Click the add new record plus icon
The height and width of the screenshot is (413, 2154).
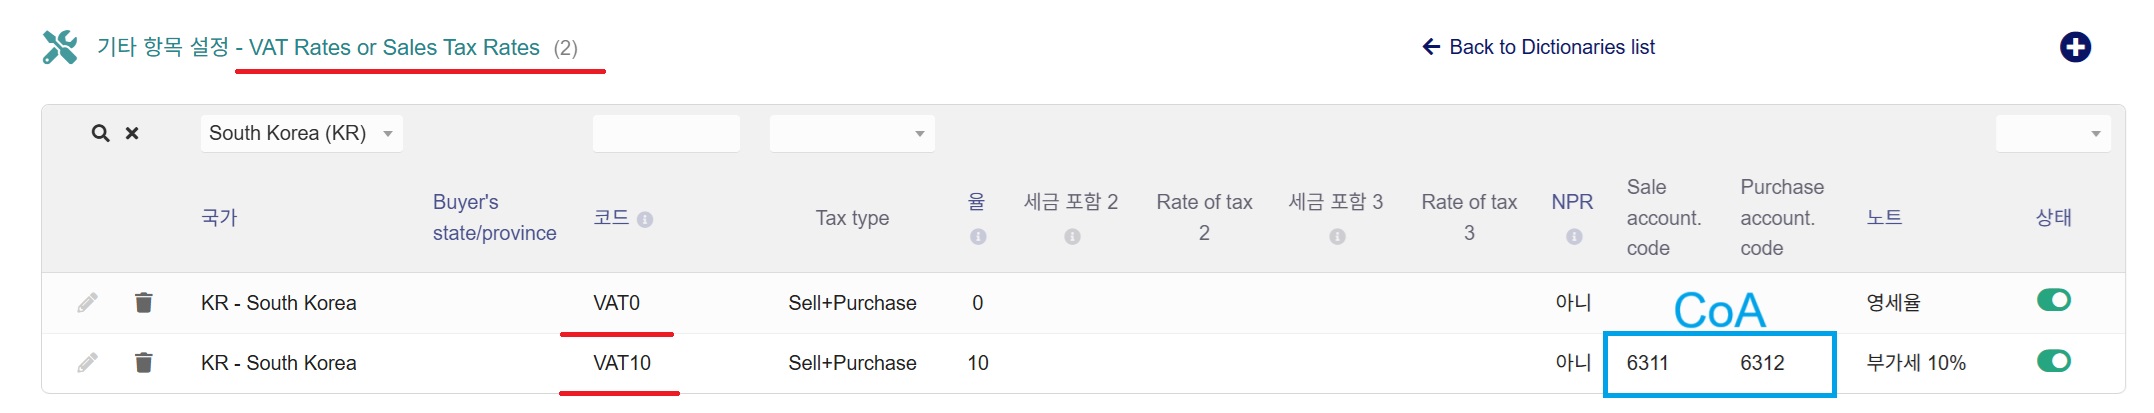[2075, 47]
